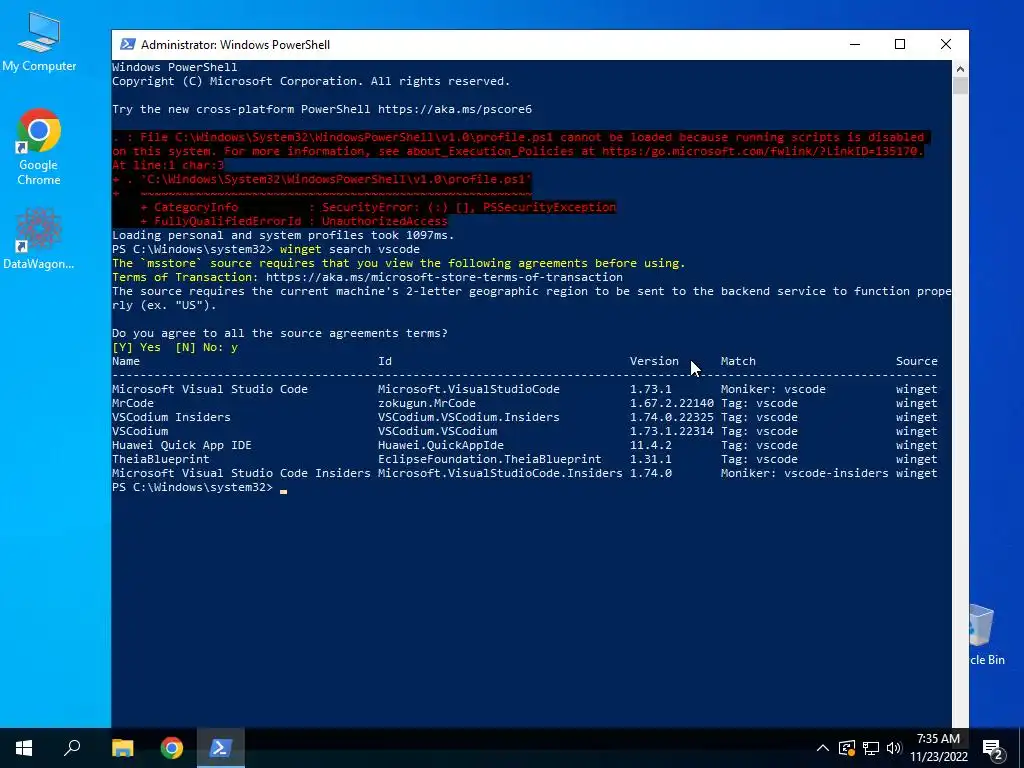Click the PowerShell icon in title bar

click(x=128, y=44)
